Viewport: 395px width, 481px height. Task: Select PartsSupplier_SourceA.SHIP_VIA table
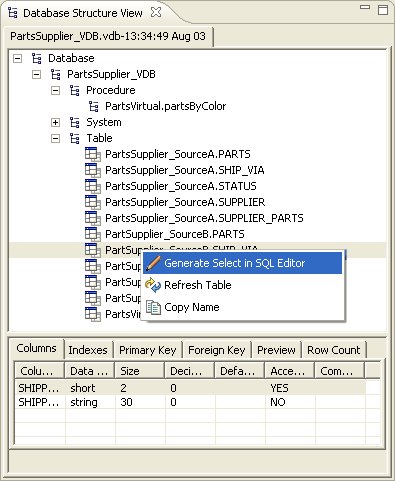pyautogui.click(x=185, y=170)
